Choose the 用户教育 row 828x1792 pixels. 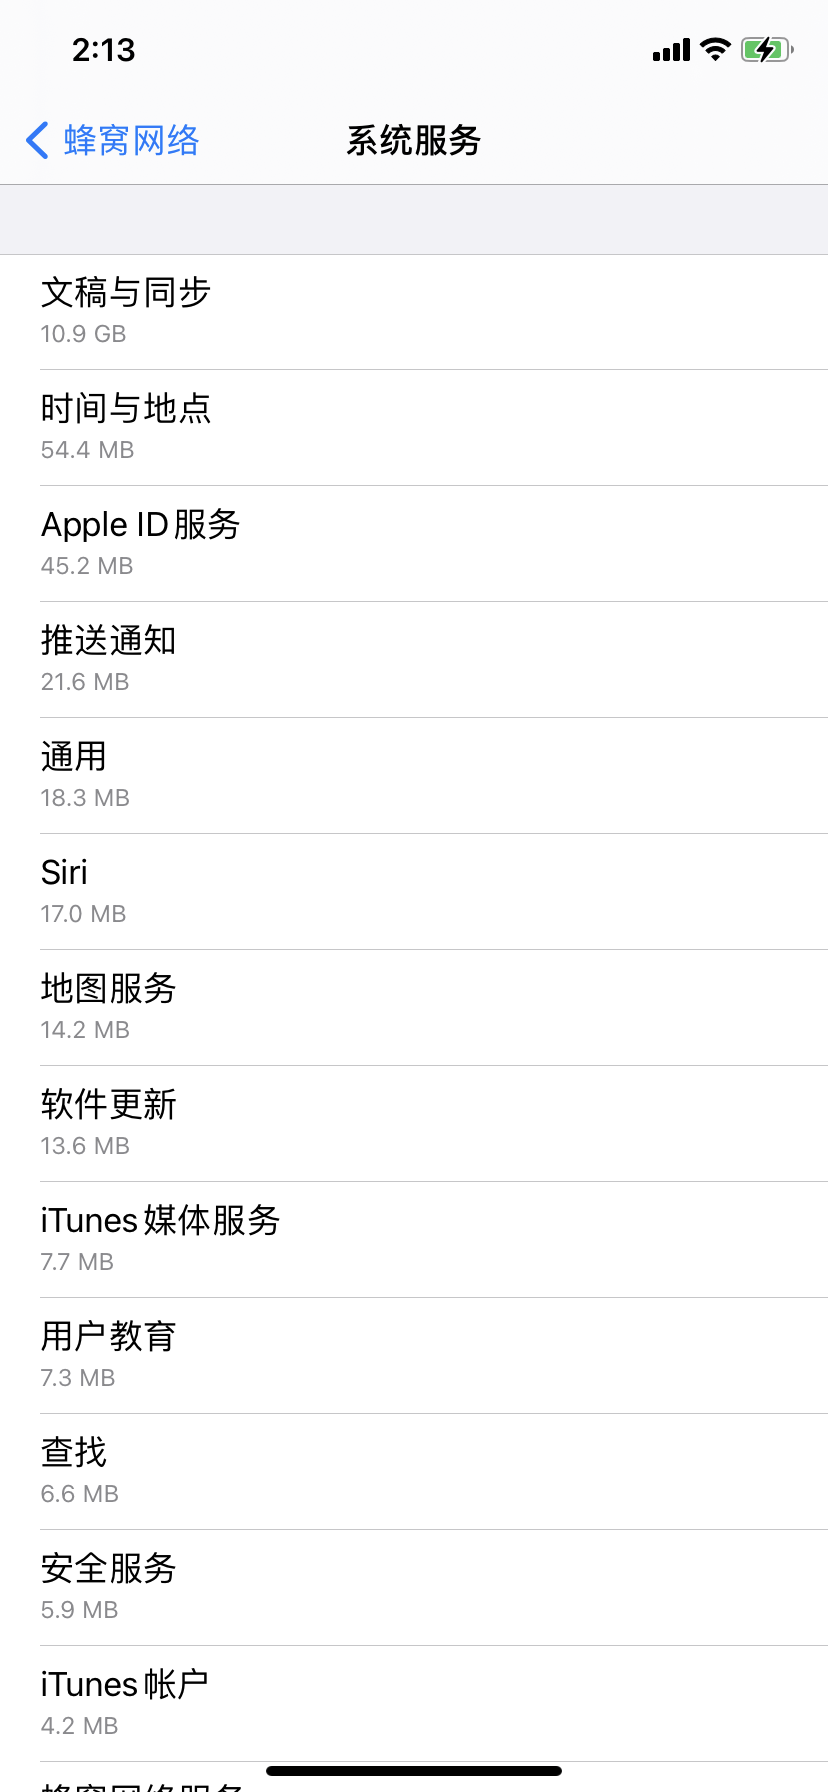click(414, 1356)
